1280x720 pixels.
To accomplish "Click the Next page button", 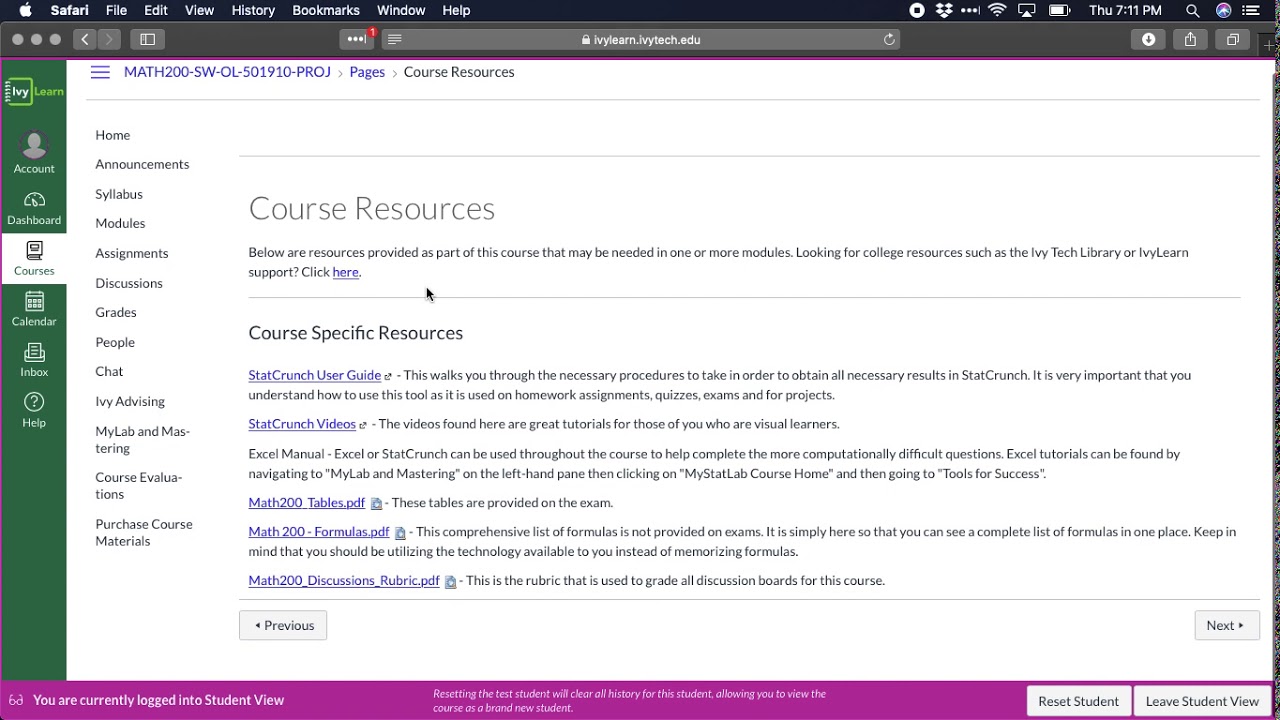I will pyautogui.click(x=1226, y=625).
